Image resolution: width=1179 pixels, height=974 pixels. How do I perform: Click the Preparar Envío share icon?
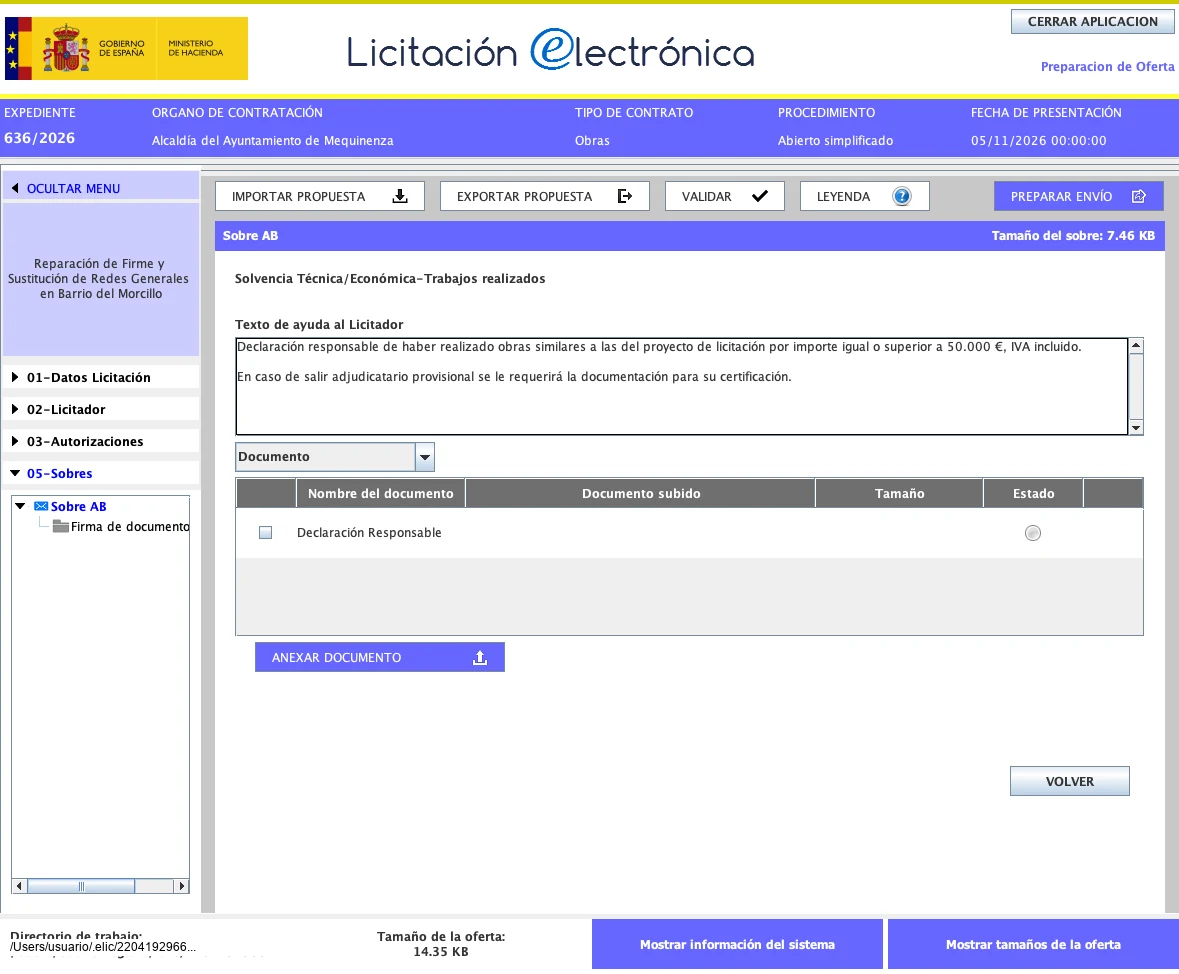(x=1138, y=196)
